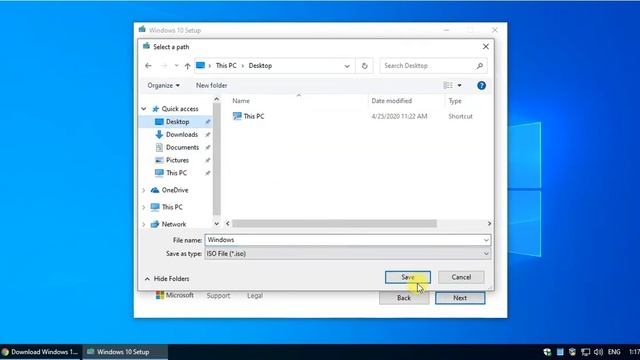This screenshot has height=360, width=640.
Task: Expand the Network tree node
Action: coord(144,224)
